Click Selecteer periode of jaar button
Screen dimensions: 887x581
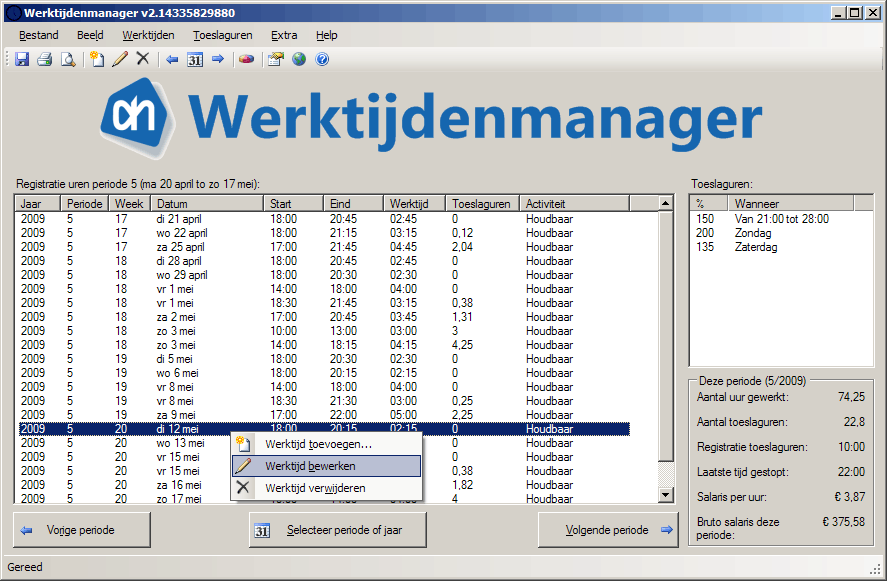tap(338, 530)
